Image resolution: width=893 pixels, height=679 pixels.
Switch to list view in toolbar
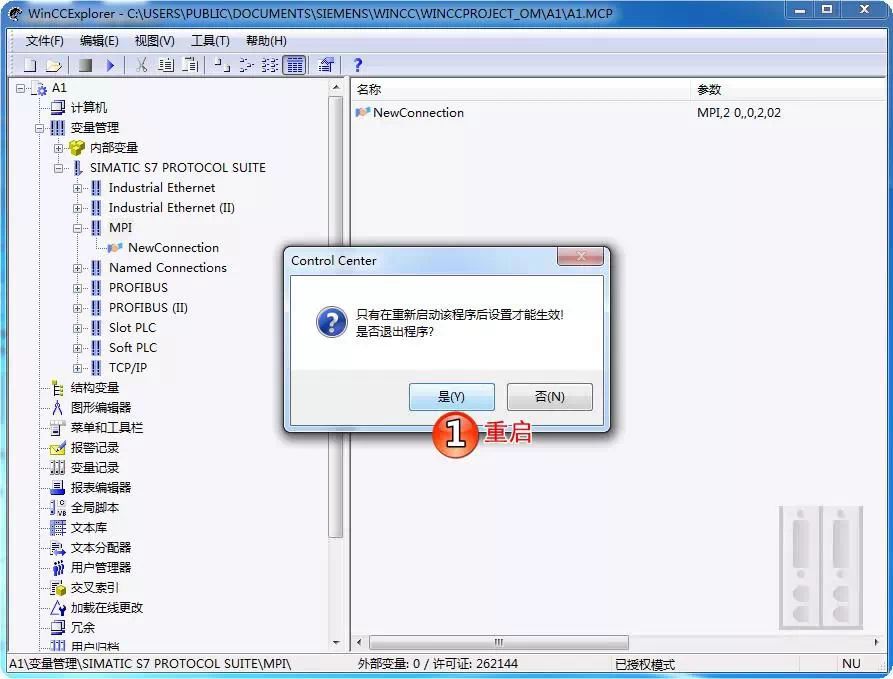270,66
